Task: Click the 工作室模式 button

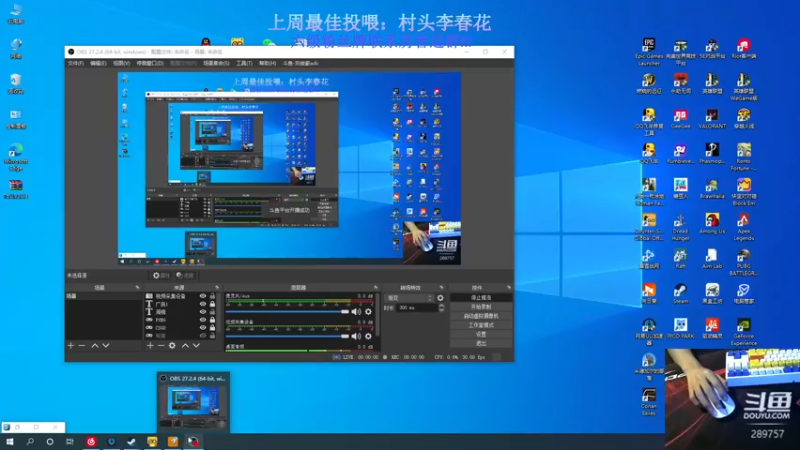Action: [x=481, y=325]
